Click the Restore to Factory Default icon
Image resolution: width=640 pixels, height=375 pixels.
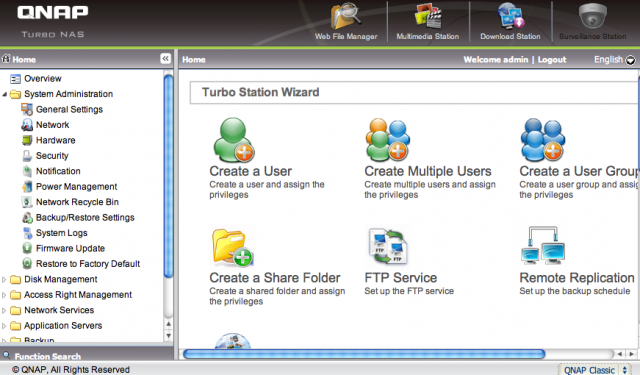pos(27,264)
